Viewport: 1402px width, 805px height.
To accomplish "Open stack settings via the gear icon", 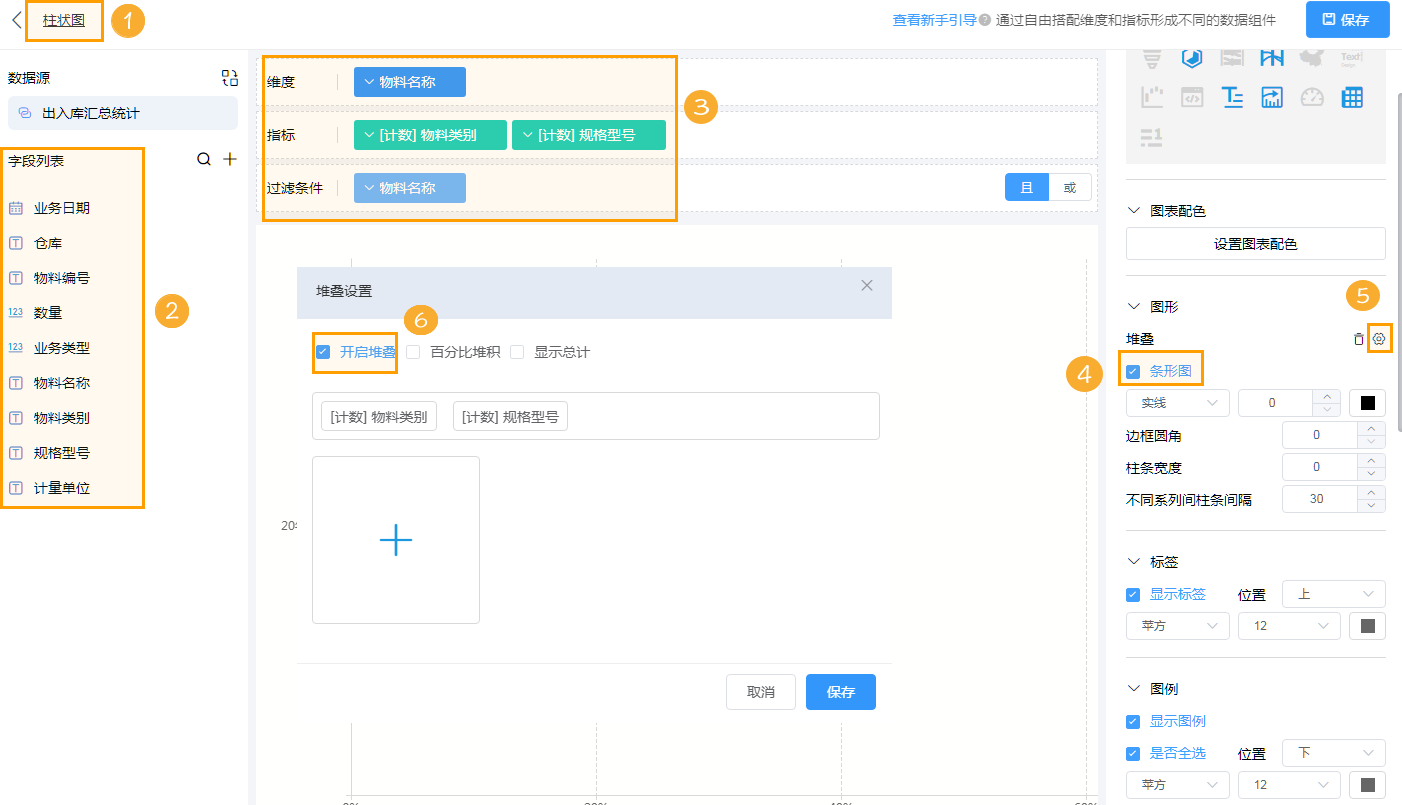I will (1380, 338).
